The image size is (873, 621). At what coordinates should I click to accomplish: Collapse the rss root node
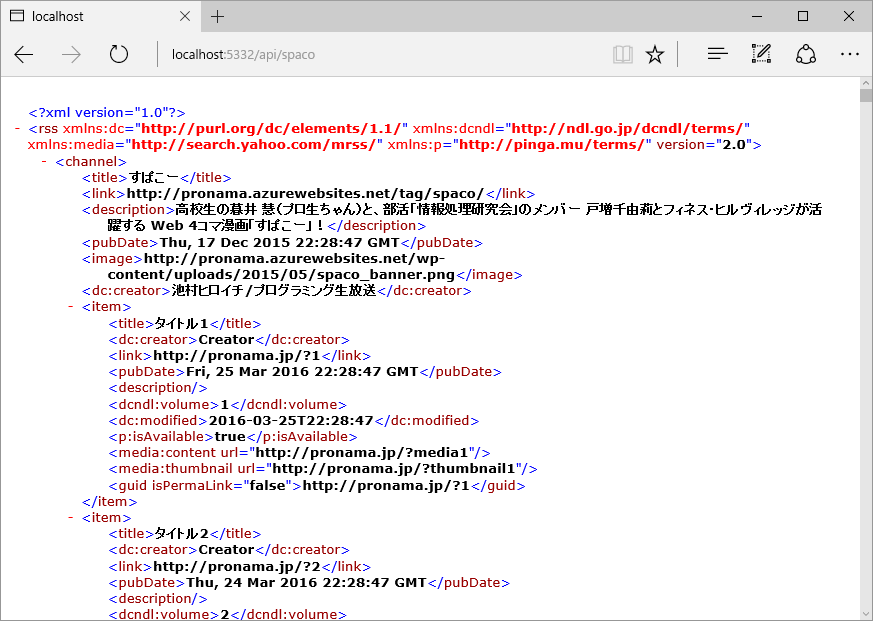(x=18, y=129)
